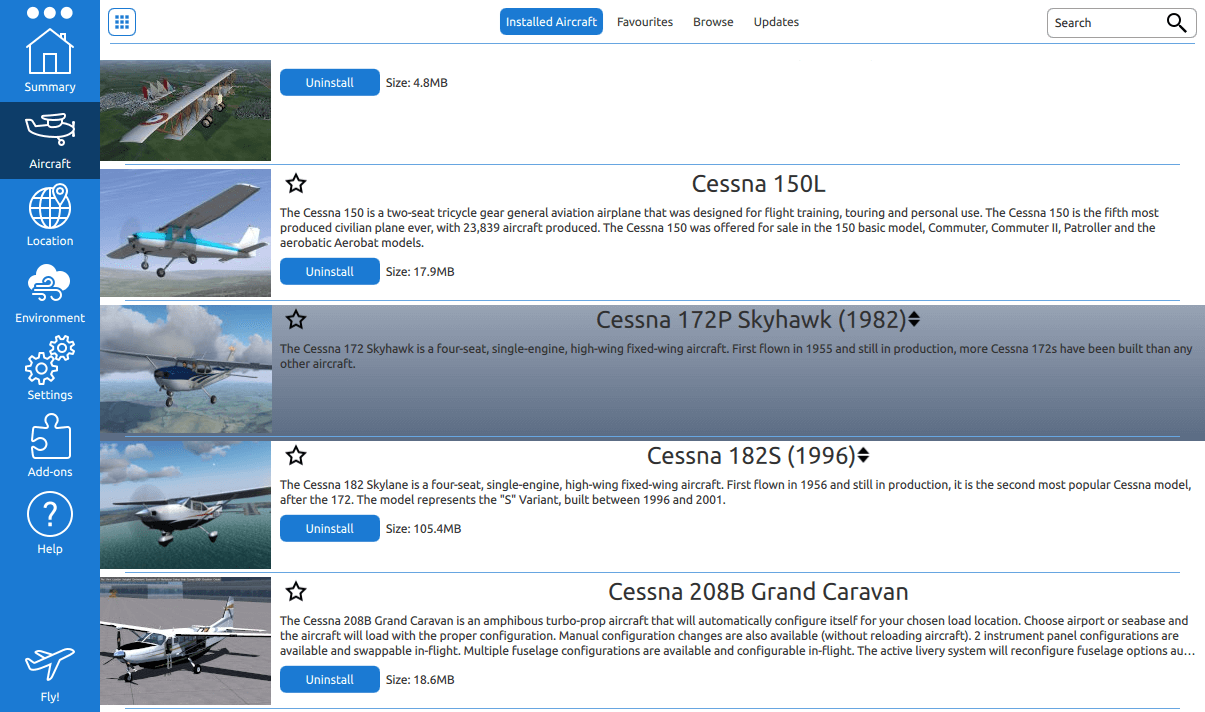Uninstall the Cessna 150L

(330, 272)
